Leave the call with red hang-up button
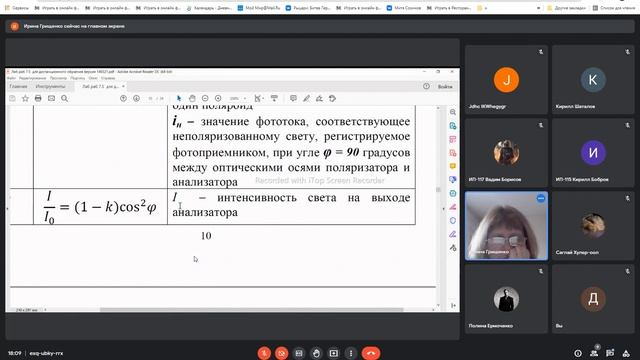Screen dimensions: 640x360 [x=371, y=353]
